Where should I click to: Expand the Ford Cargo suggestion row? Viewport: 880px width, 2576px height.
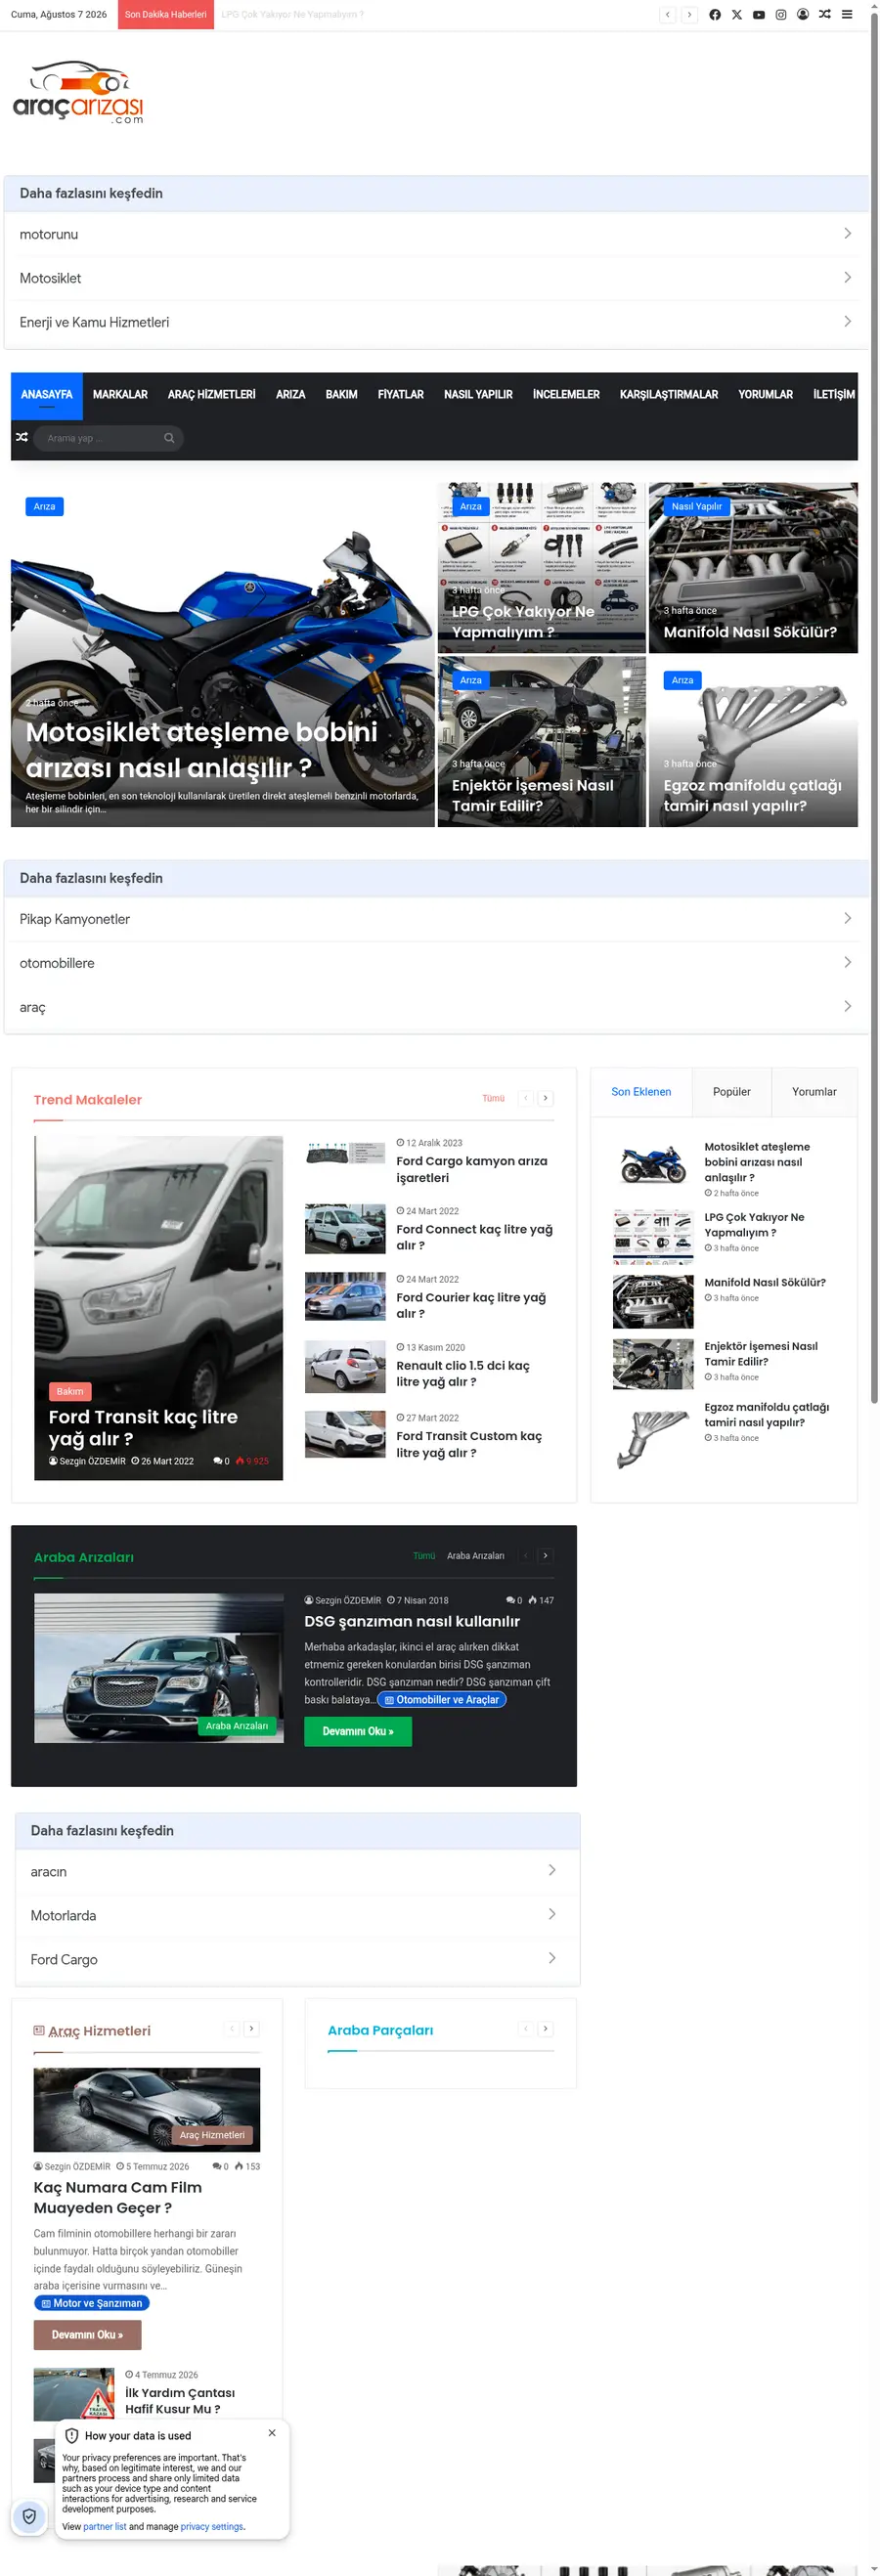pos(297,1959)
